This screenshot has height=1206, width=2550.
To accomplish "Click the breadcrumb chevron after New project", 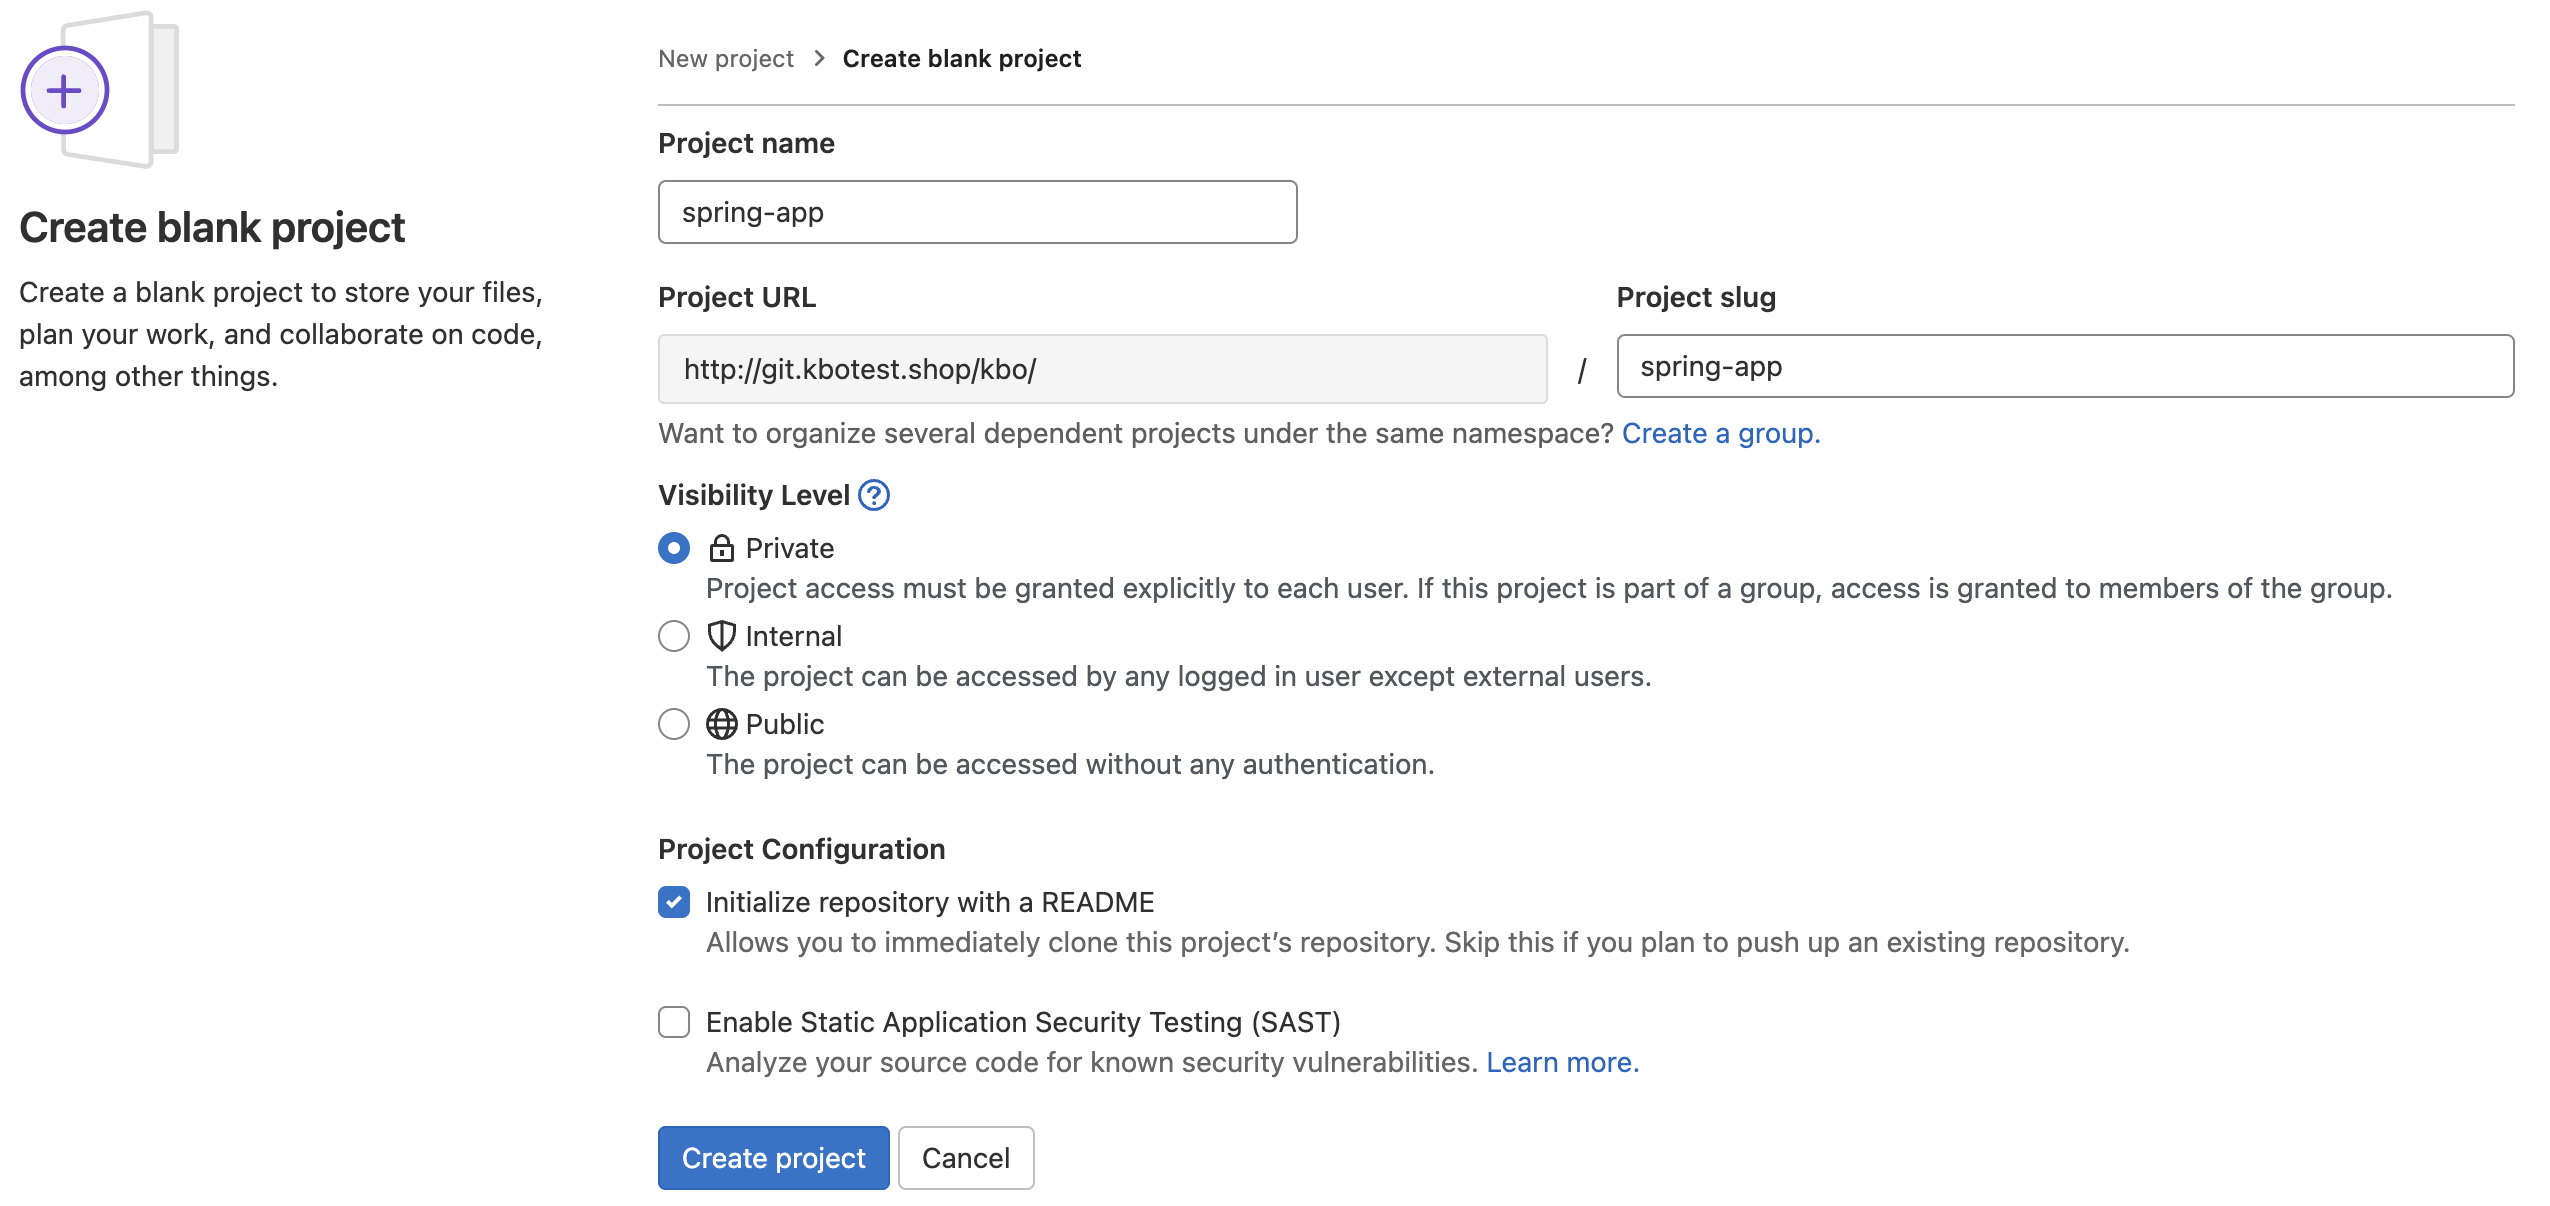I will (819, 58).
